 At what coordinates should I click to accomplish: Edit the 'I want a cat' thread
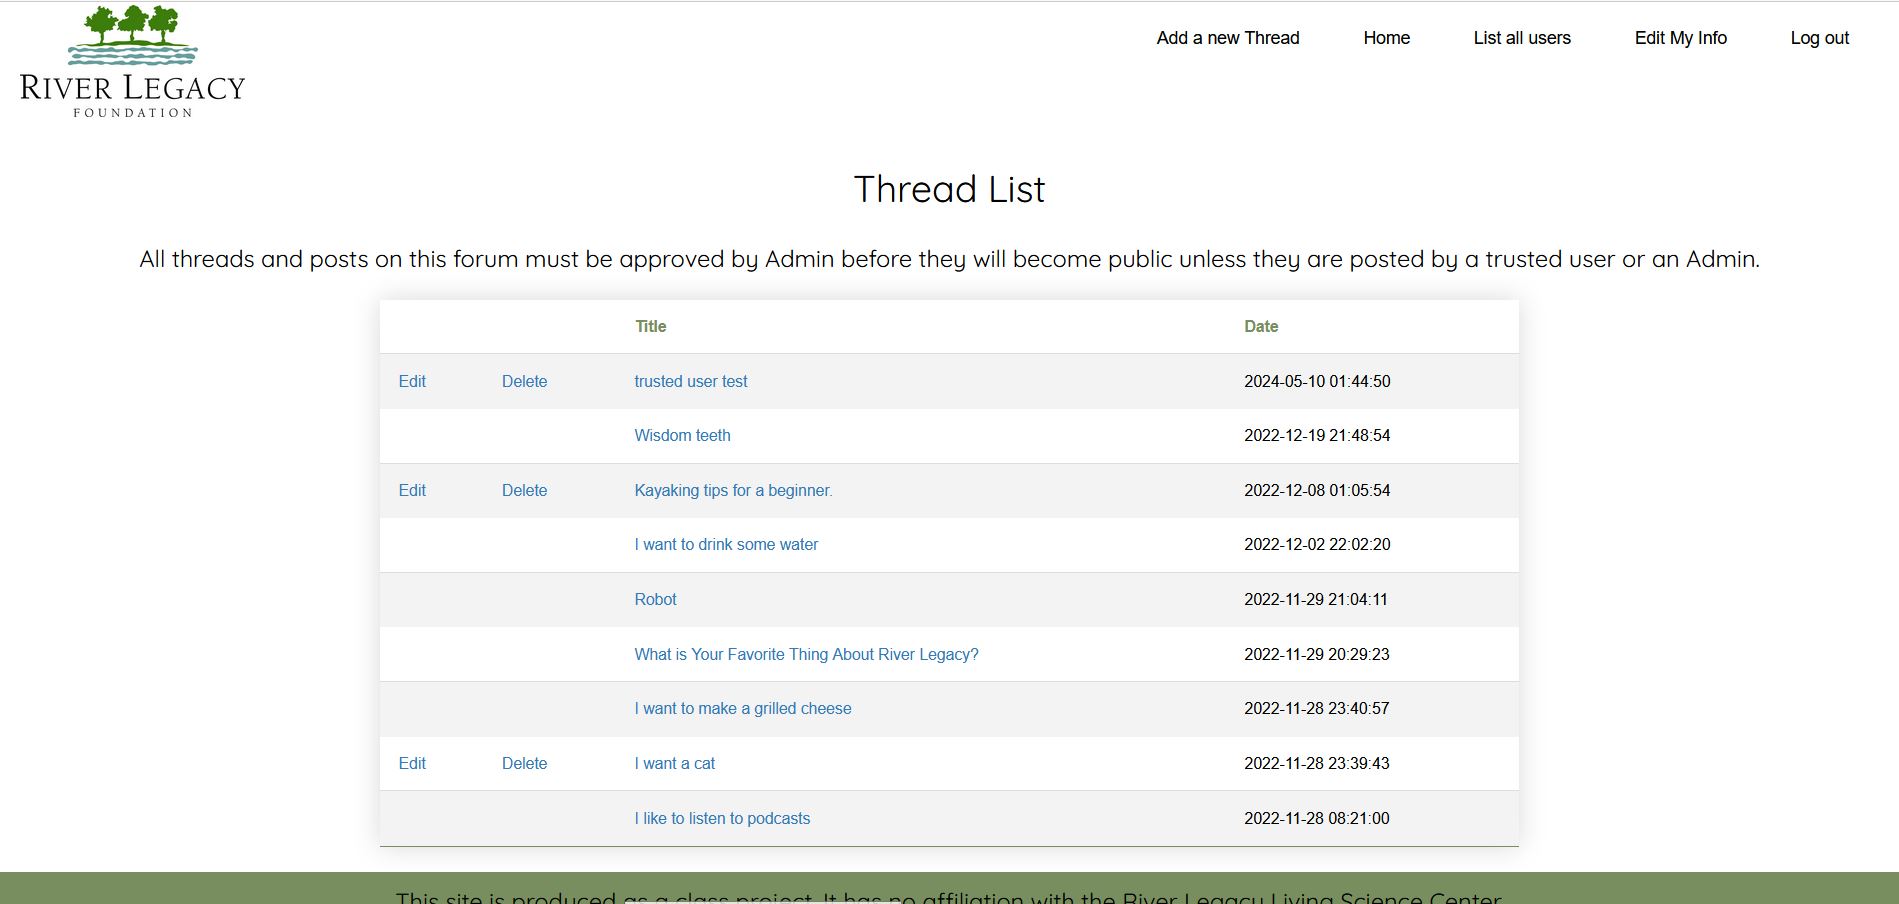[412, 763]
